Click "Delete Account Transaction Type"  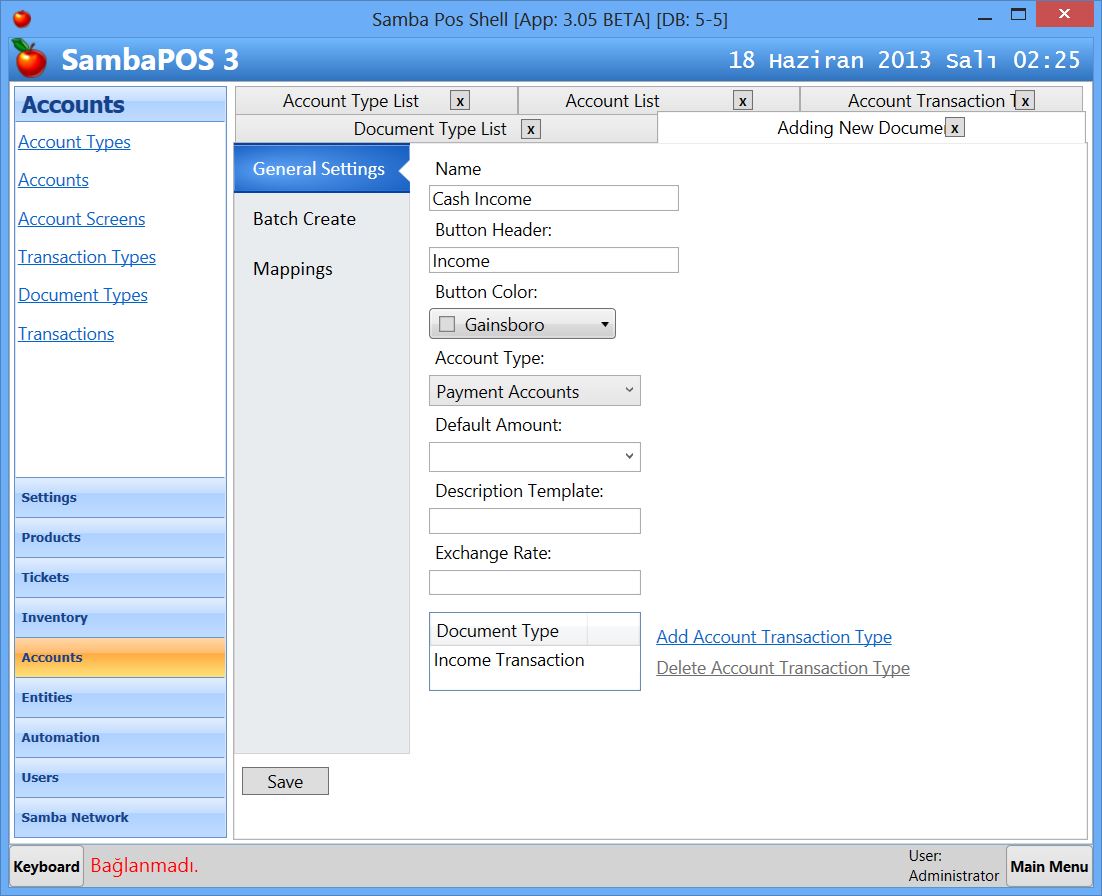click(782, 668)
